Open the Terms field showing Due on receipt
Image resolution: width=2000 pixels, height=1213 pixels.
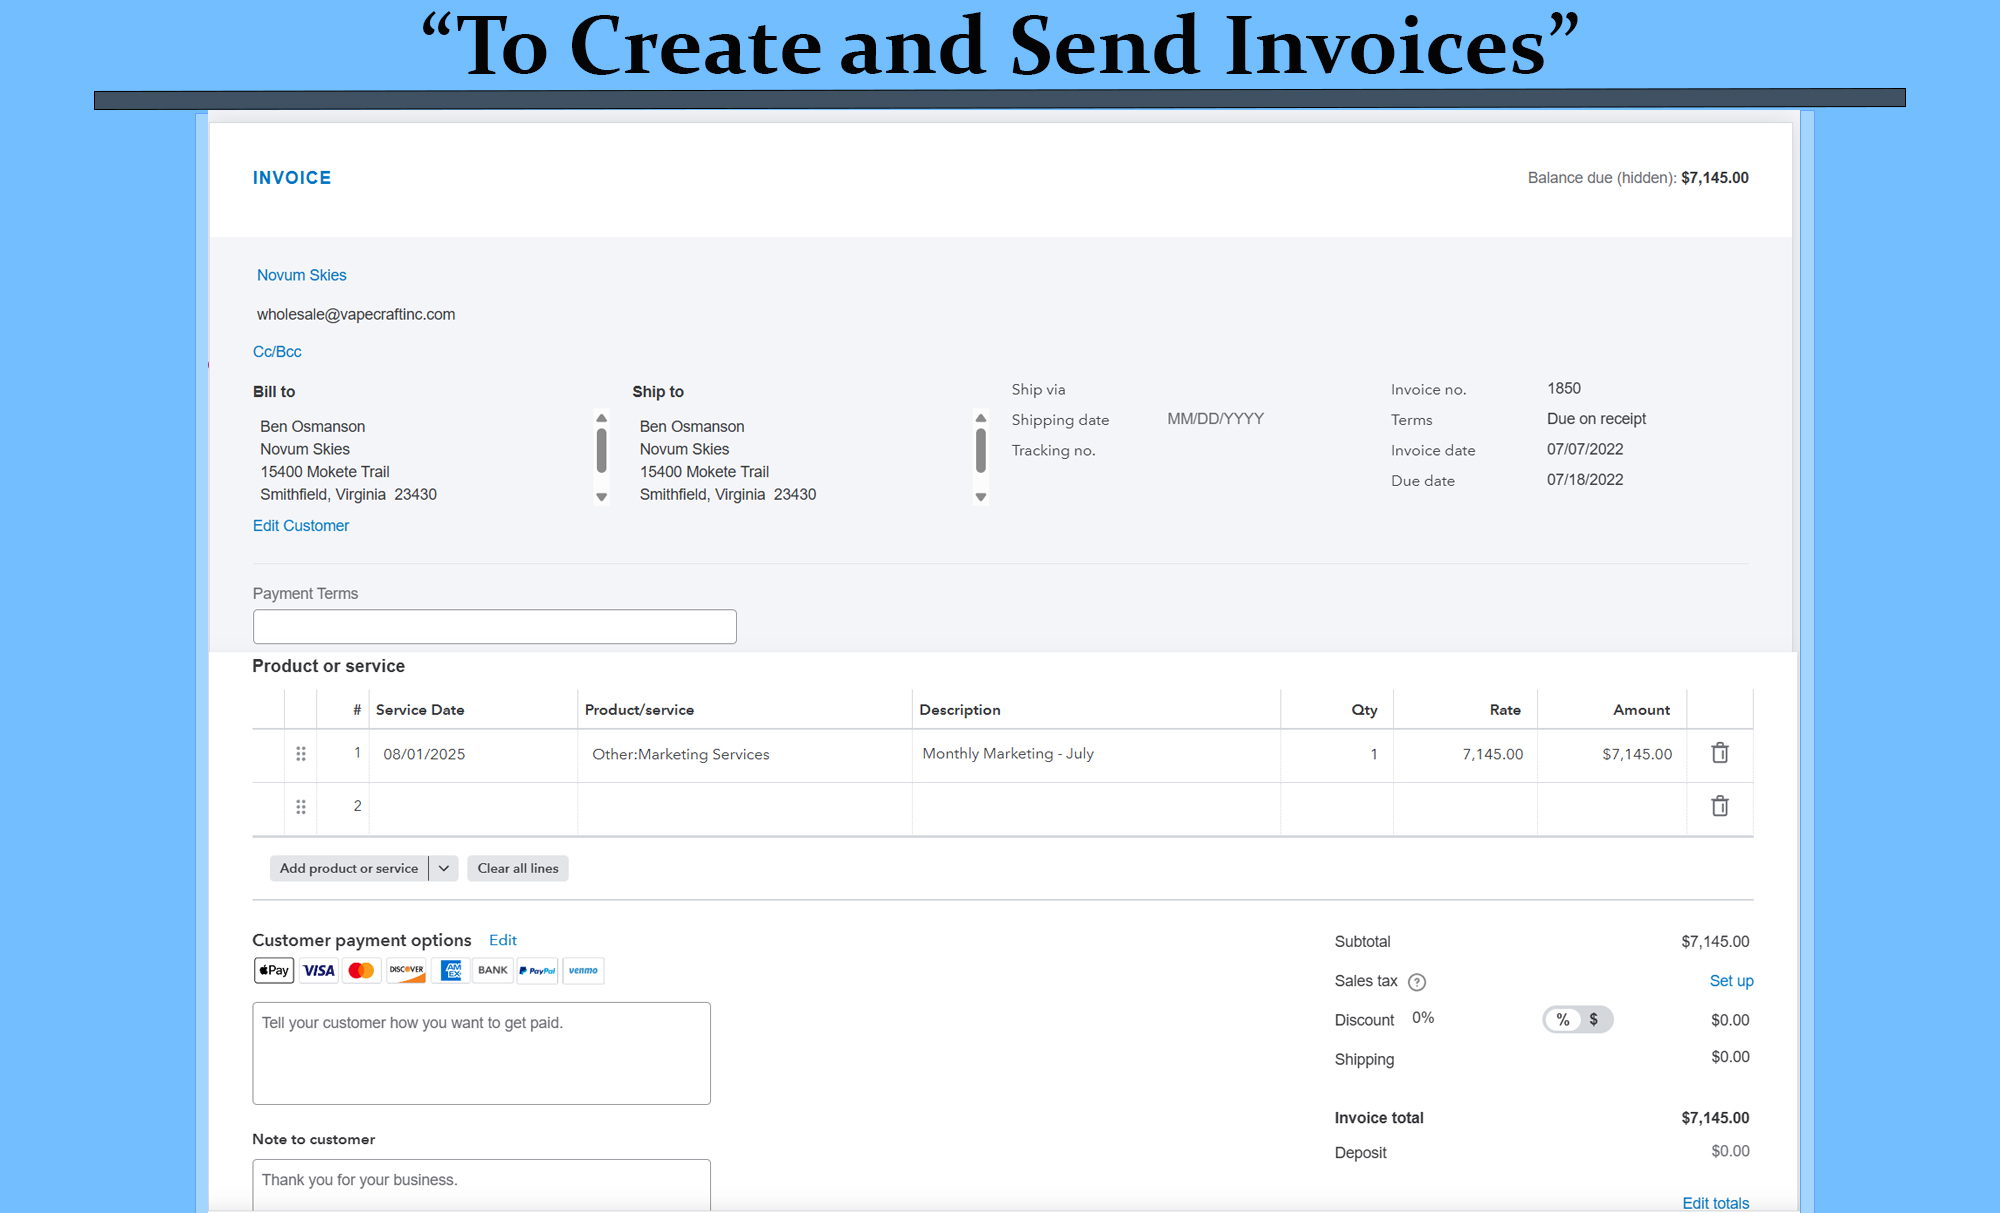click(x=1596, y=419)
